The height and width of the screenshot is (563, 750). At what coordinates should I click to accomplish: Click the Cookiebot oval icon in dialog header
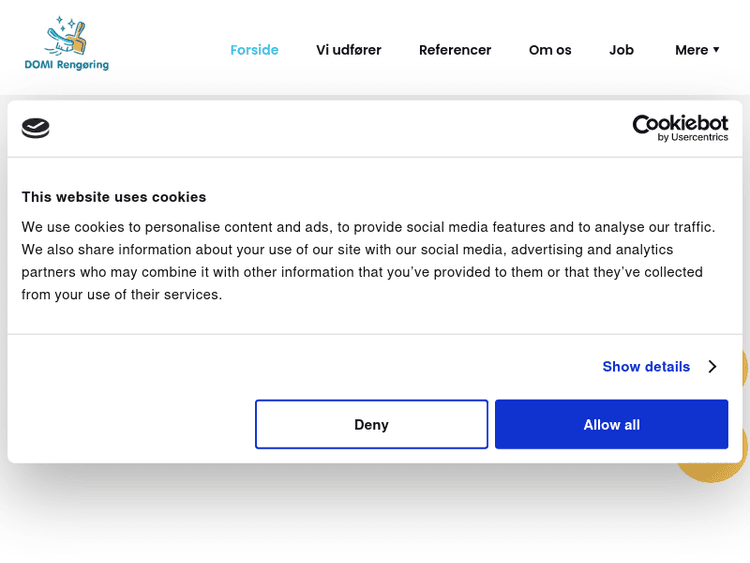[x=36, y=128]
